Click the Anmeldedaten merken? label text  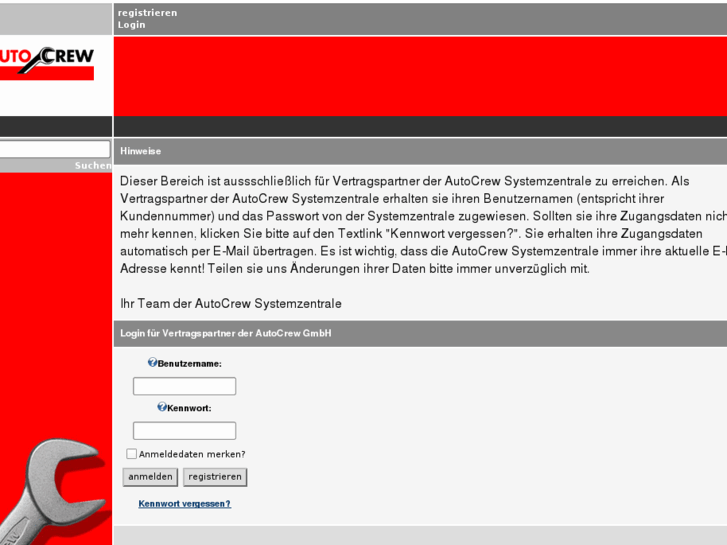(192, 454)
